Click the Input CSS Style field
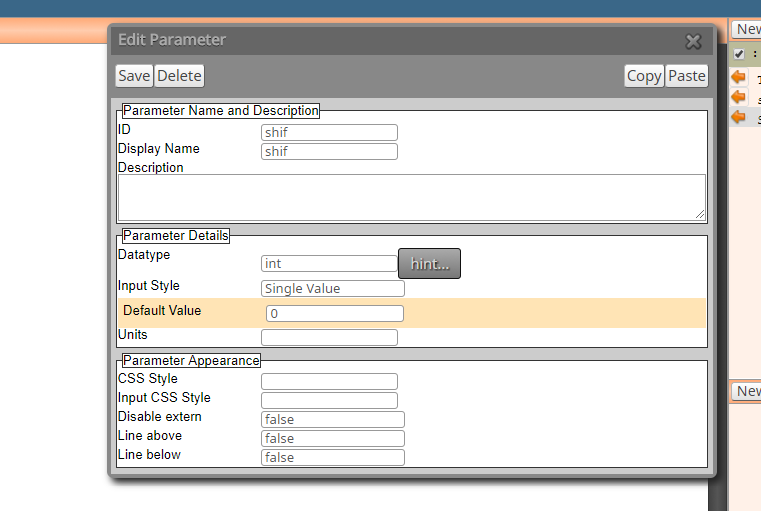The image size is (761, 511). tap(330, 400)
